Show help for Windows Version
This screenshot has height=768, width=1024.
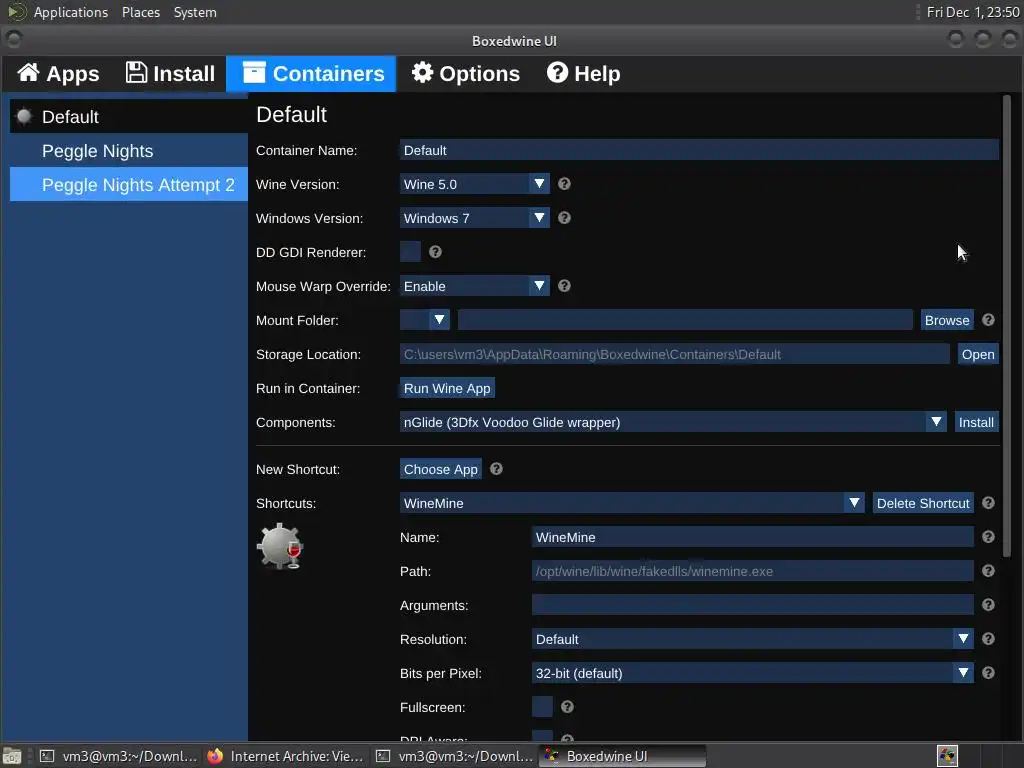pos(564,218)
